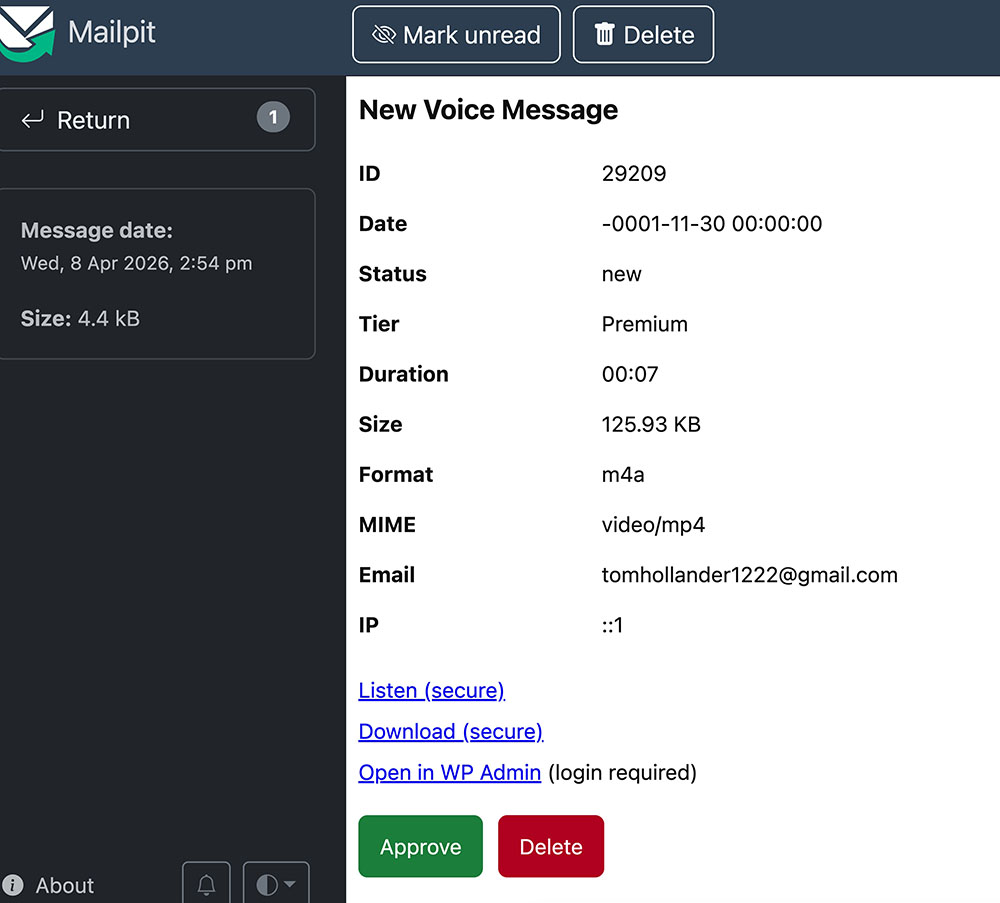The width and height of the screenshot is (1000, 903).
Task: Follow the Open in WP Admin link
Action: pyautogui.click(x=449, y=772)
